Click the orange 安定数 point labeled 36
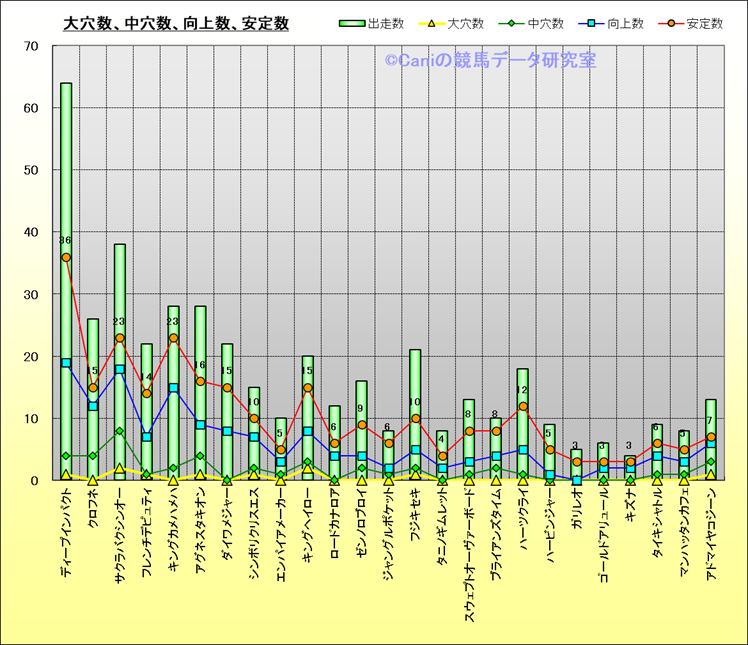This screenshot has height=645, width=748. click(x=66, y=257)
